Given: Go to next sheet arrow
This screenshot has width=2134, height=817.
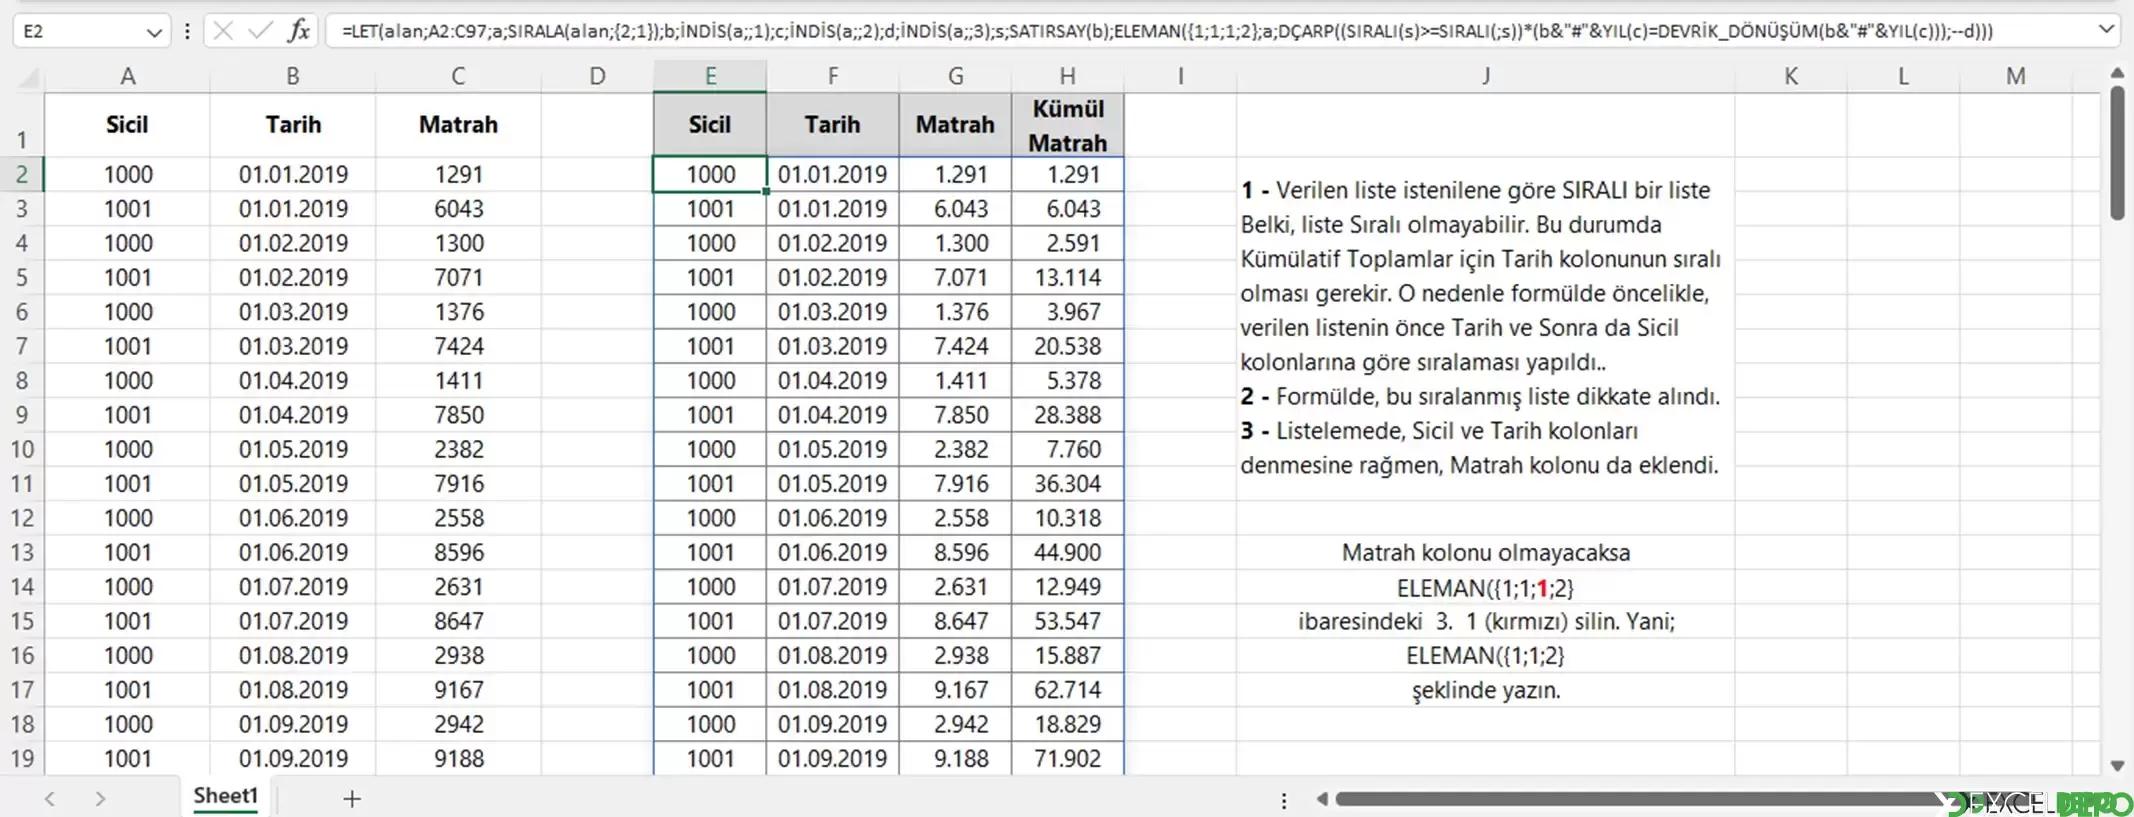Looking at the screenshot, I should coord(100,798).
